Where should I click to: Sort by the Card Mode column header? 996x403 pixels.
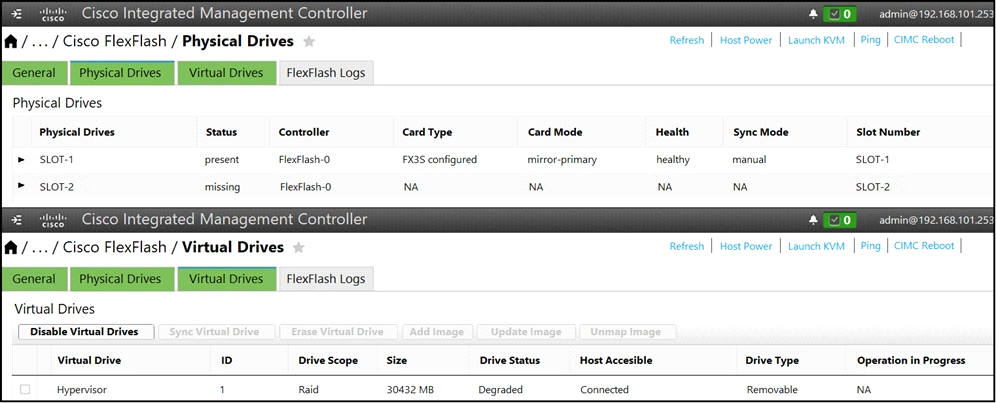(x=555, y=132)
